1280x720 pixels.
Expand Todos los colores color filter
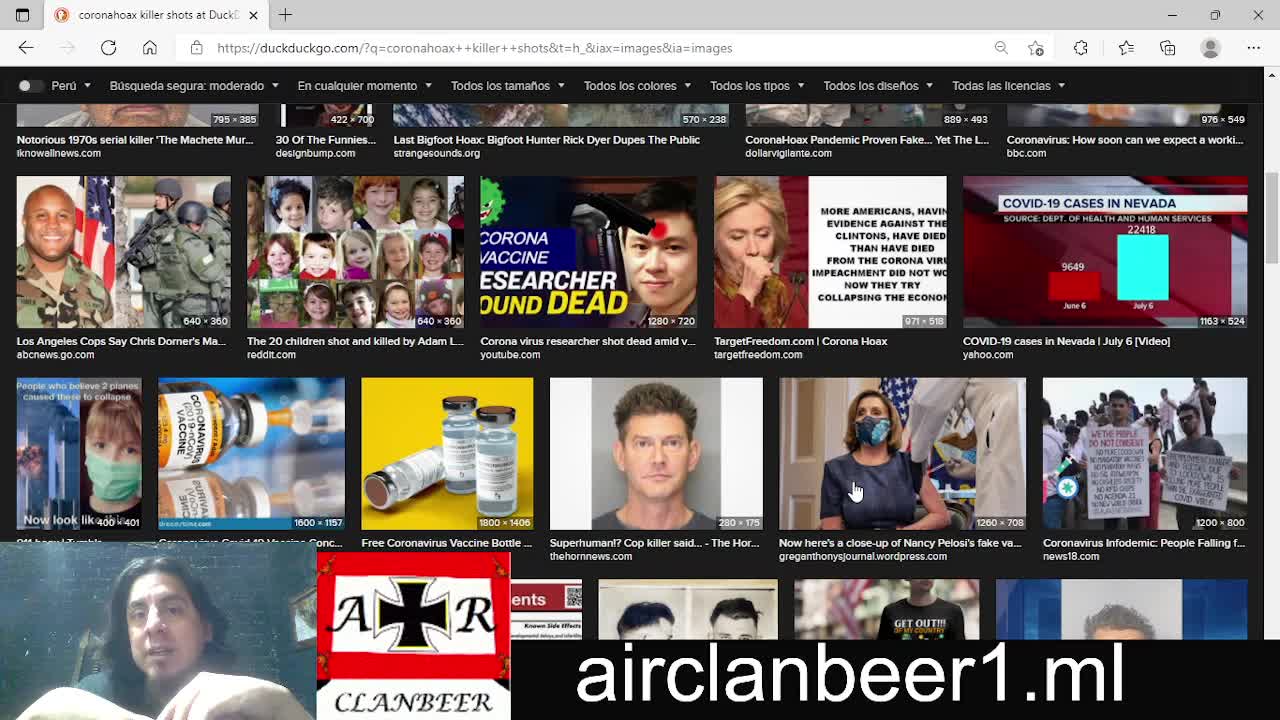(x=637, y=86)
